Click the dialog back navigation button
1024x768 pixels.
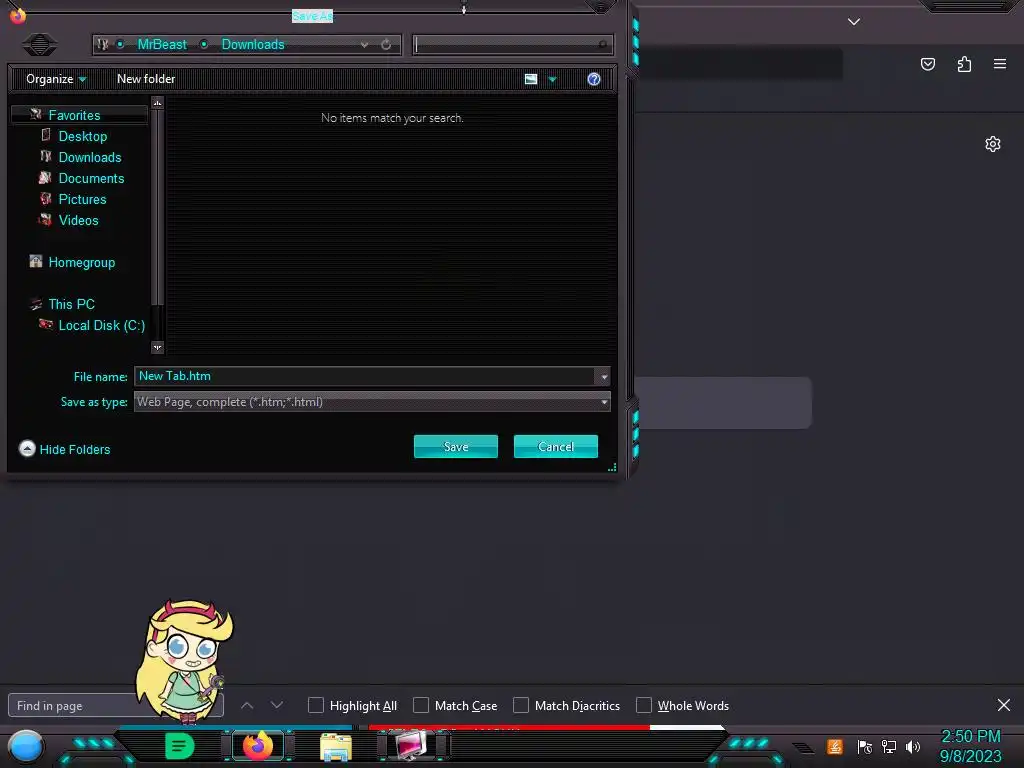40,44
